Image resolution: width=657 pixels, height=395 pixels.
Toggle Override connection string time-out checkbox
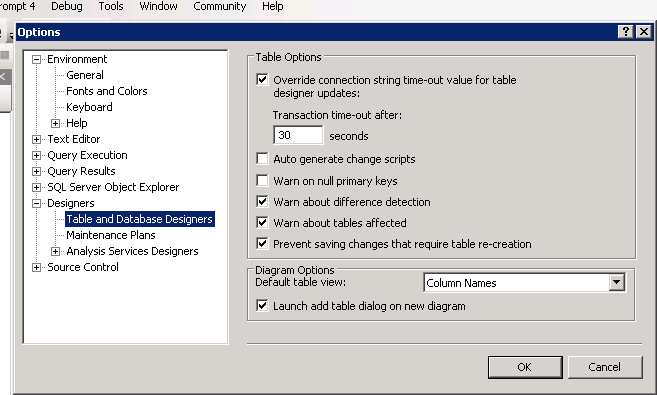coord(262,79)
